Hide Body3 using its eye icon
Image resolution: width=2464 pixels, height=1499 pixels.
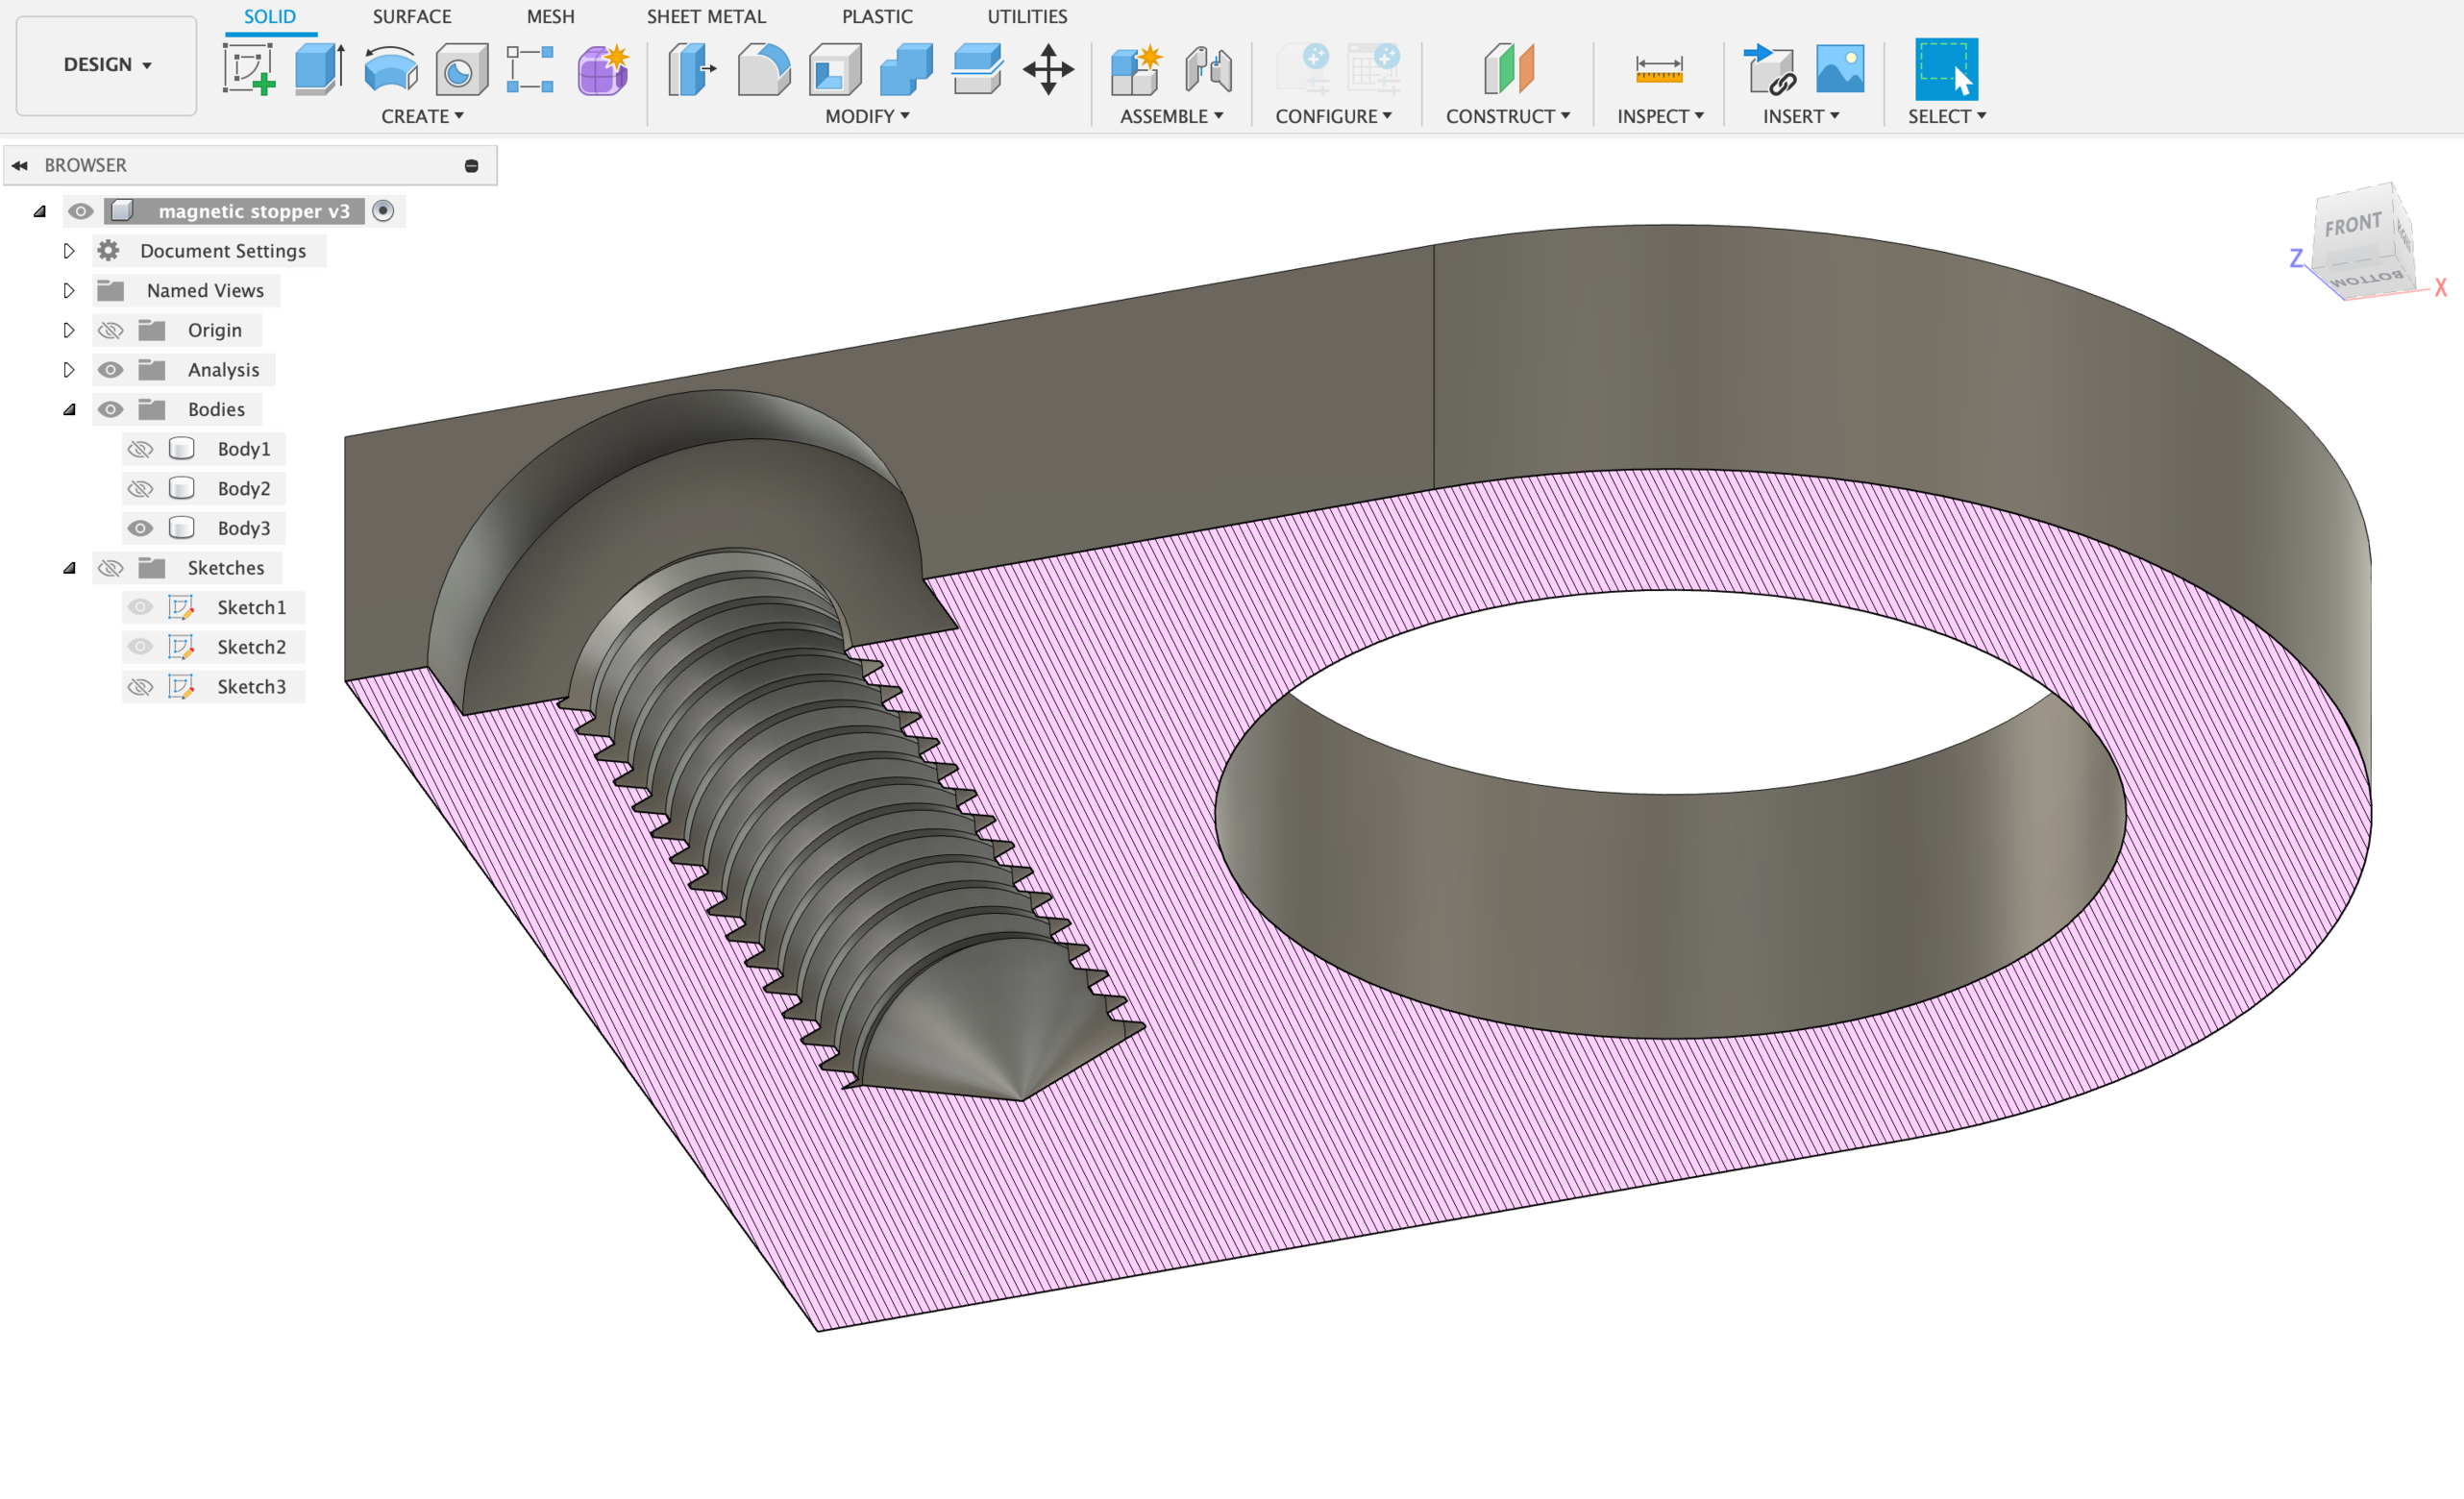[141, 528]
